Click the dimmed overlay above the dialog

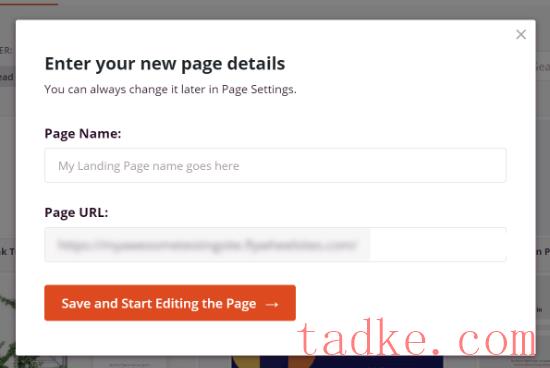[x=275, y=10]
